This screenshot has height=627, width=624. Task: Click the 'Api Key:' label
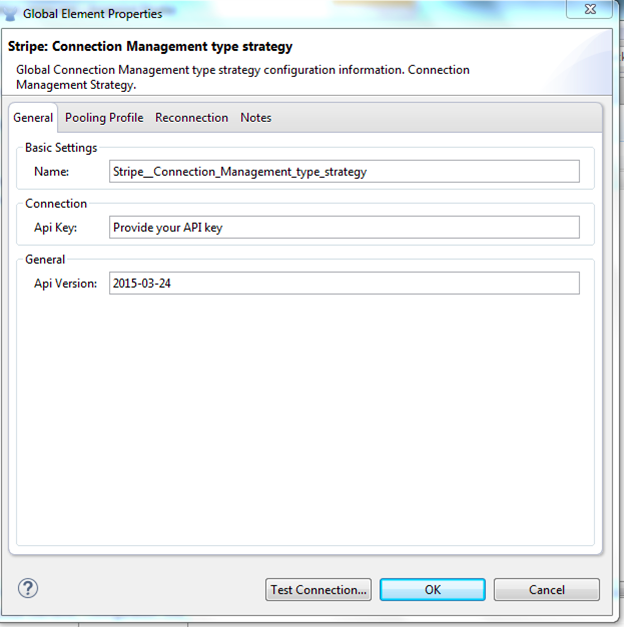(x=56, y=228)
